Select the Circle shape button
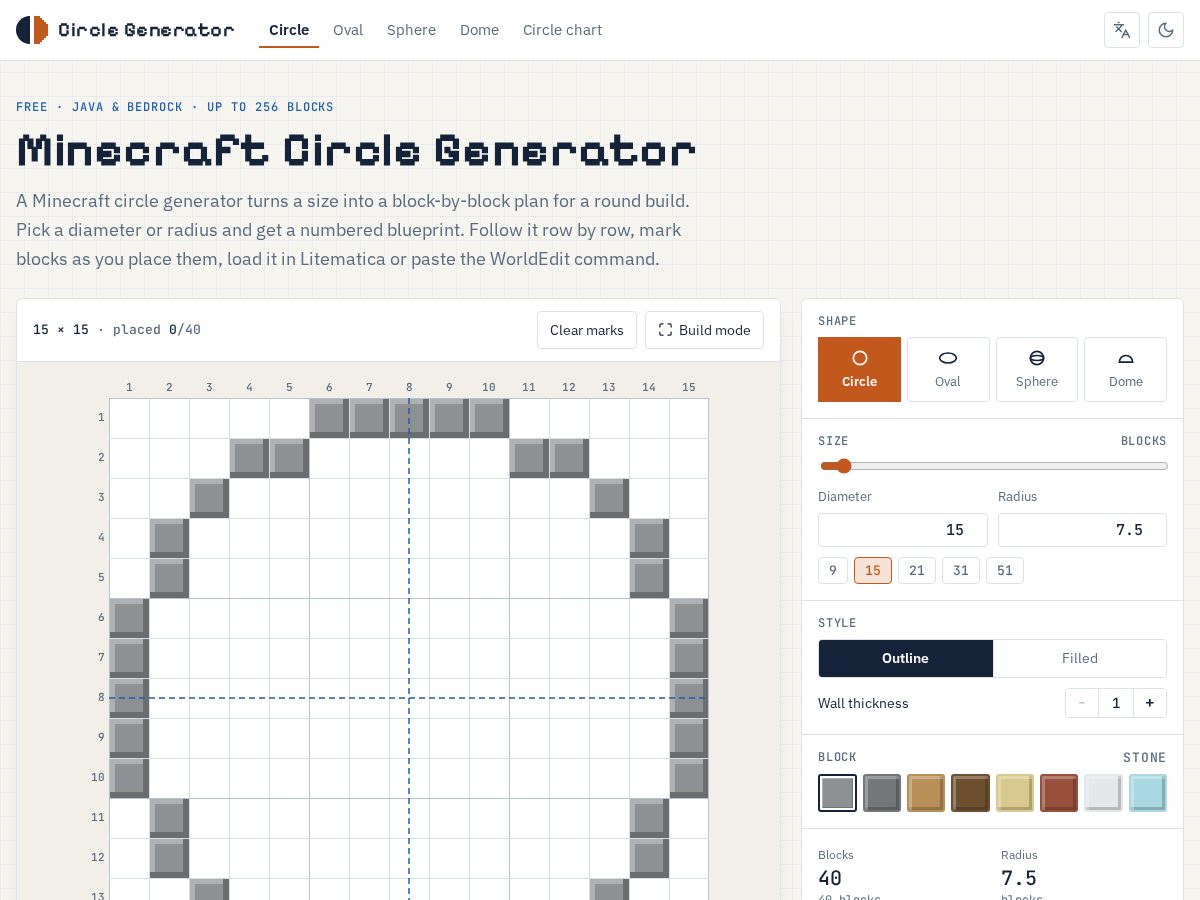The width and height of the screenshot is (1200, 900). click(x=859, y=369)
